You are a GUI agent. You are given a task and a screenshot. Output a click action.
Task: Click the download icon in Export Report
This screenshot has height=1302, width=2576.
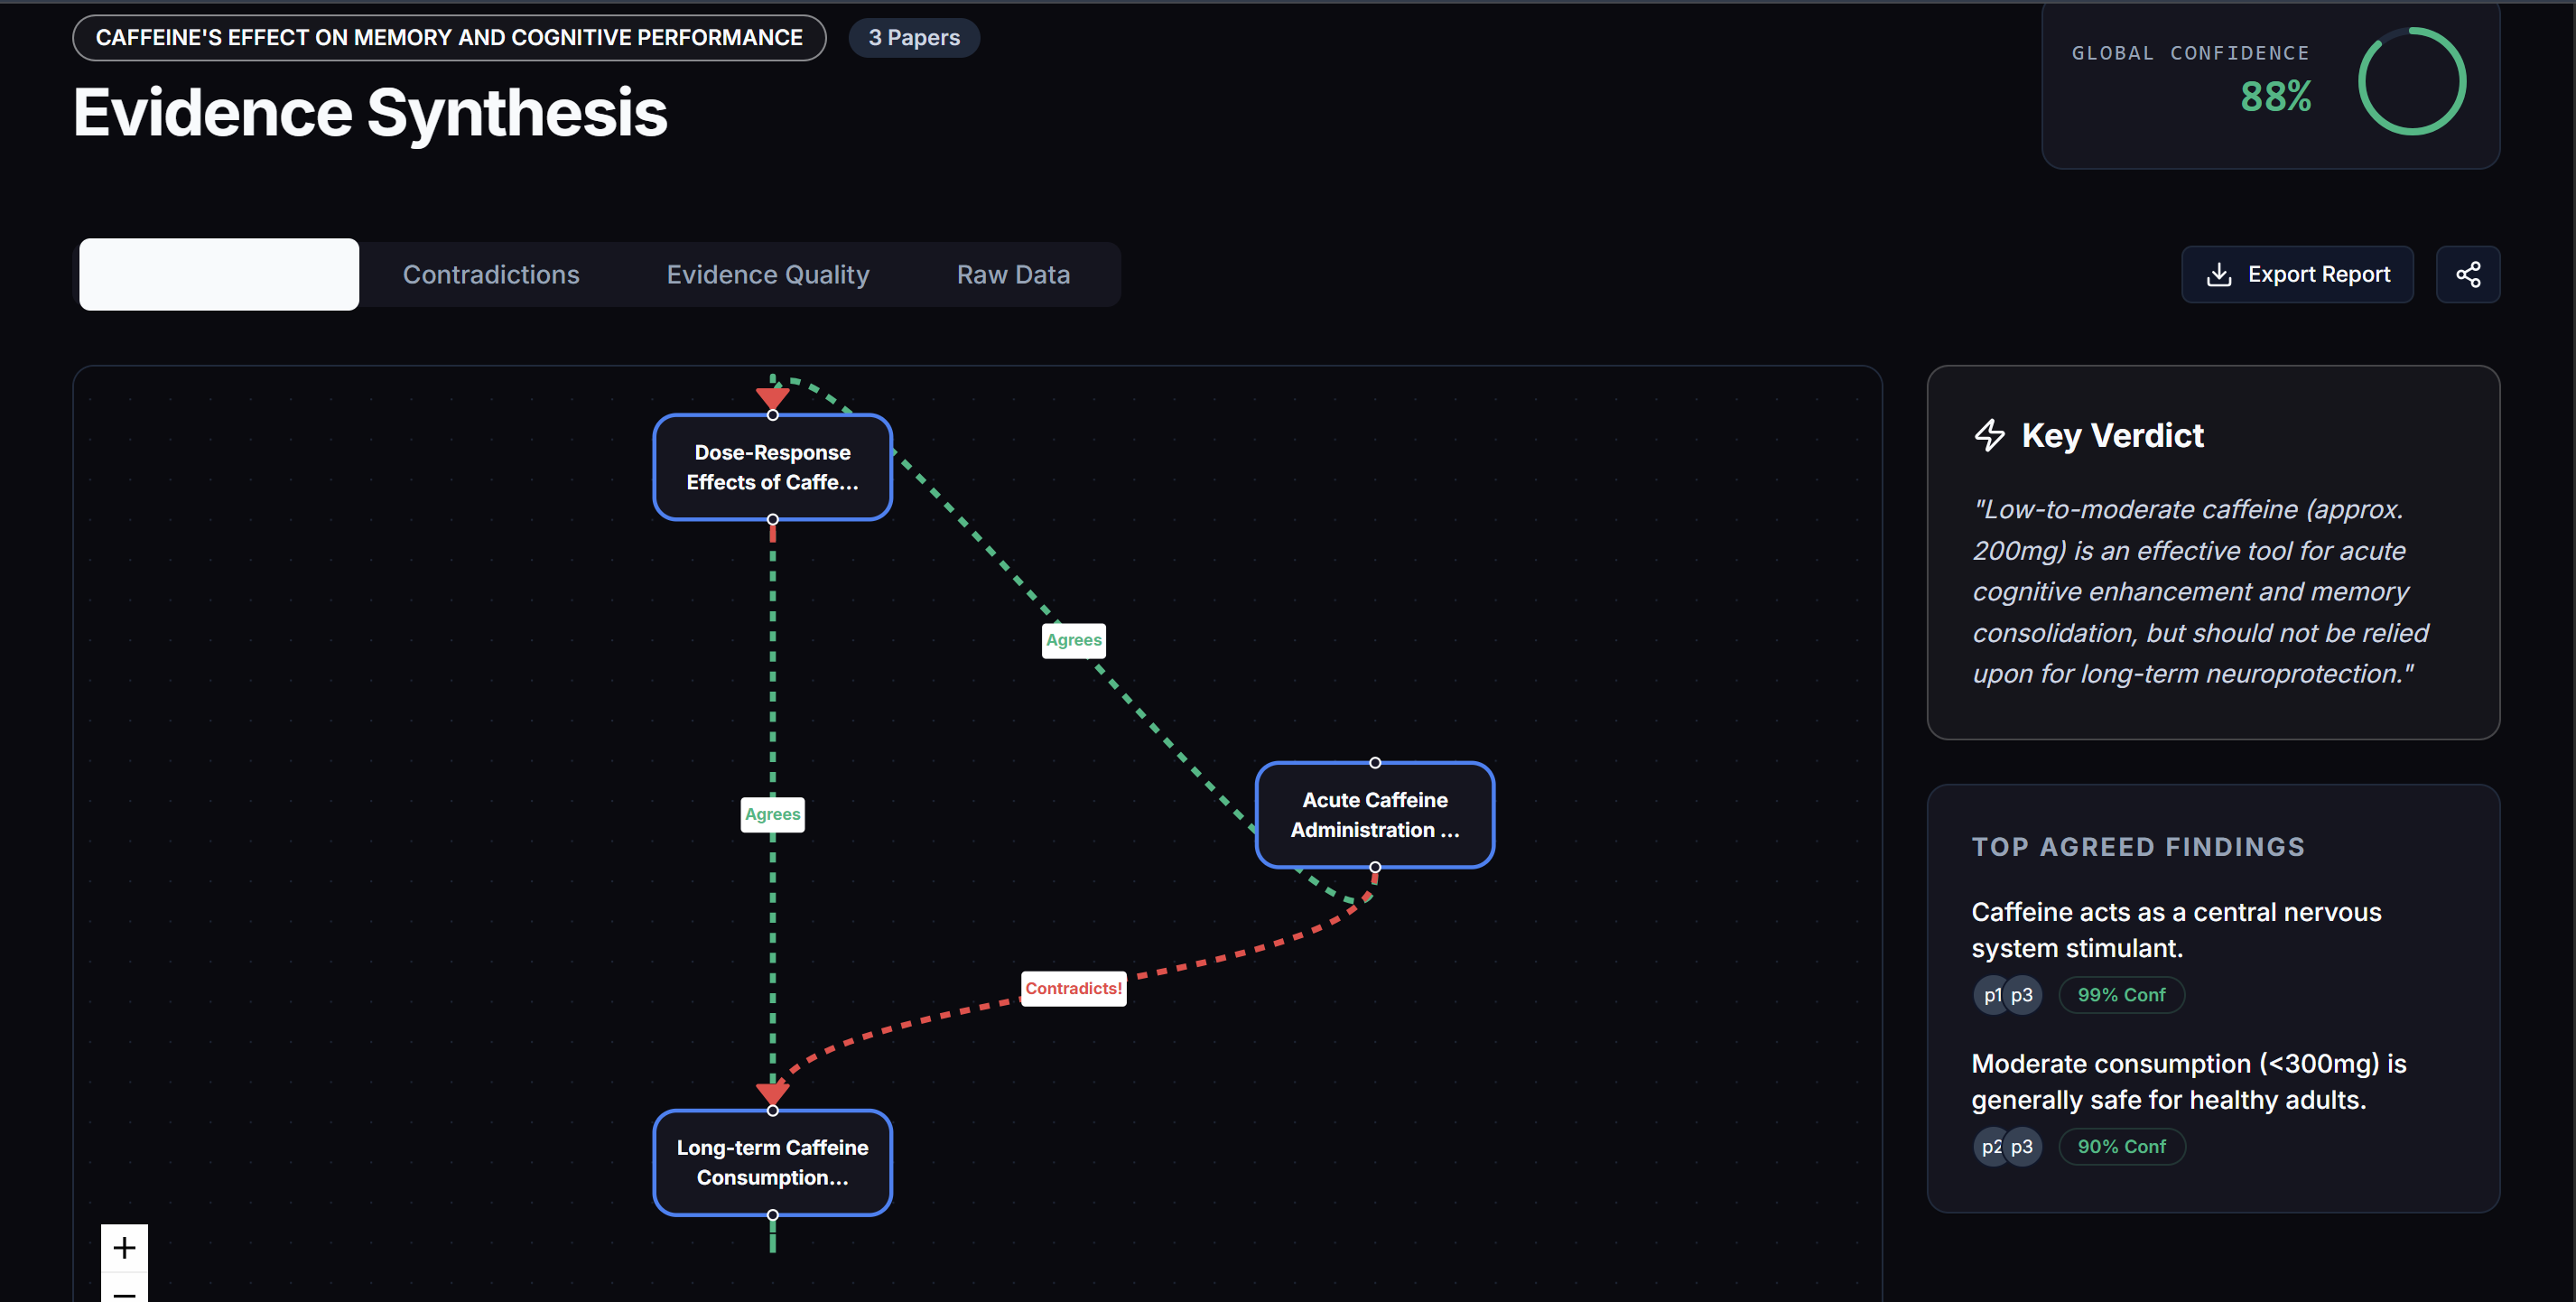(2218, 274)
